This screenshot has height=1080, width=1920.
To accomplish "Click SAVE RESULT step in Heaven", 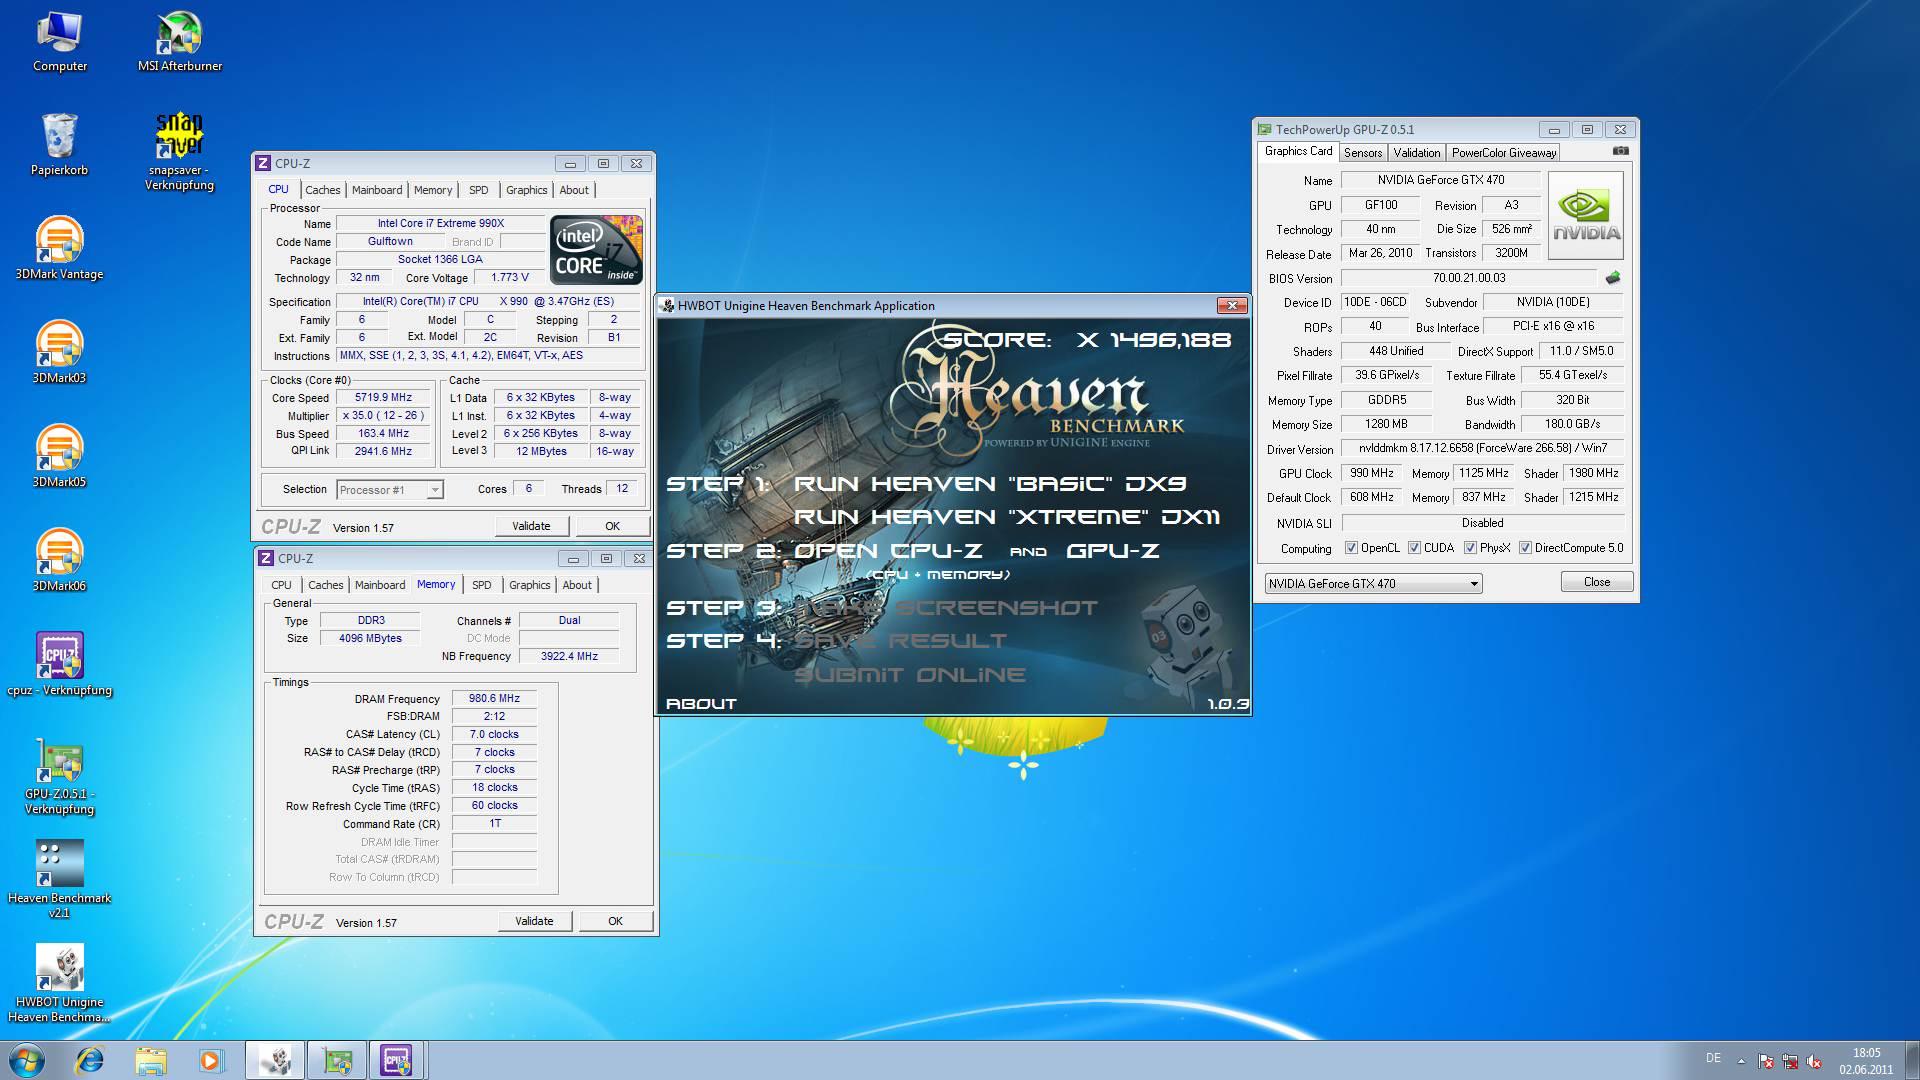I will coord(900,641).
